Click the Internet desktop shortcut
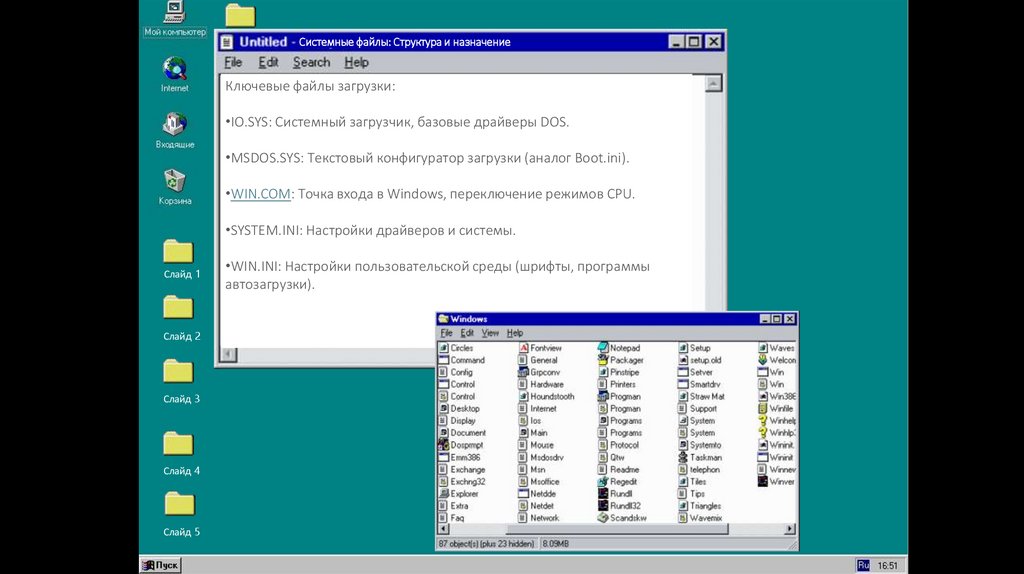Screen dimensions: 1024x574 tap(175, 69)
